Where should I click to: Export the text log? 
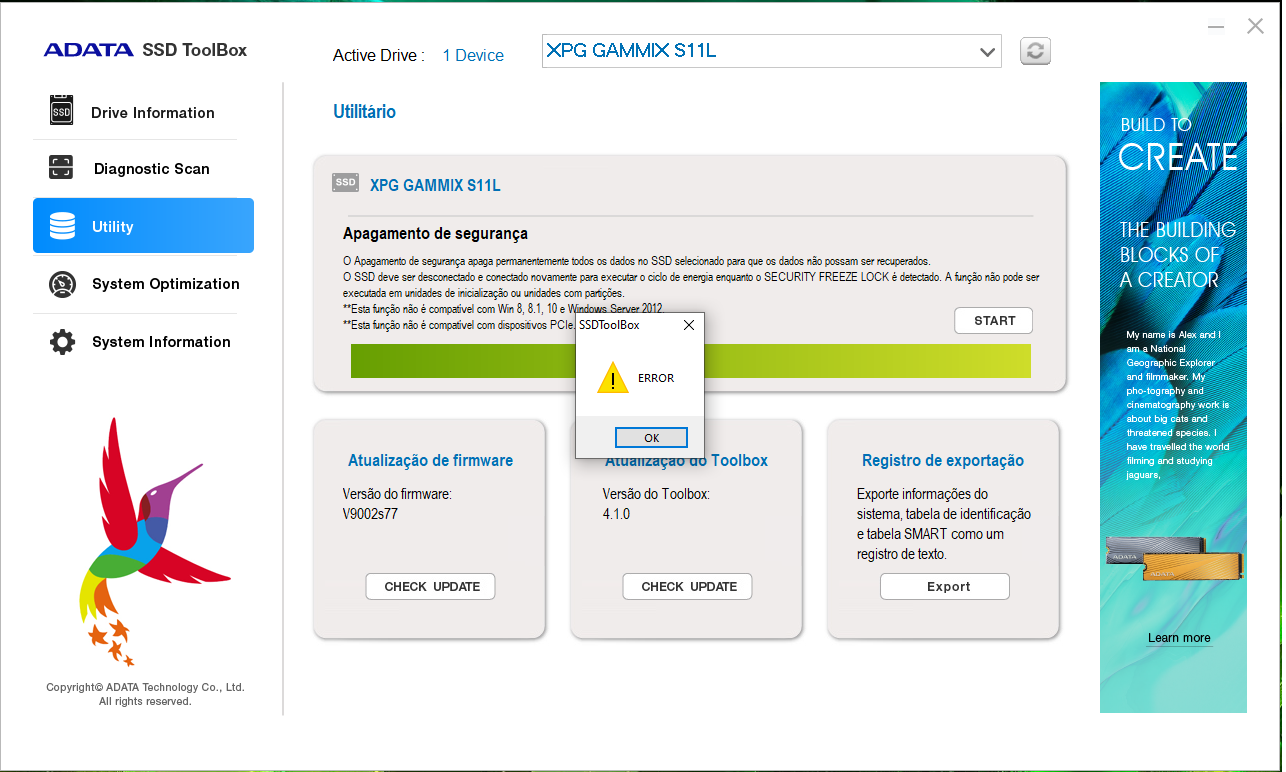click(x=945, y=587)
